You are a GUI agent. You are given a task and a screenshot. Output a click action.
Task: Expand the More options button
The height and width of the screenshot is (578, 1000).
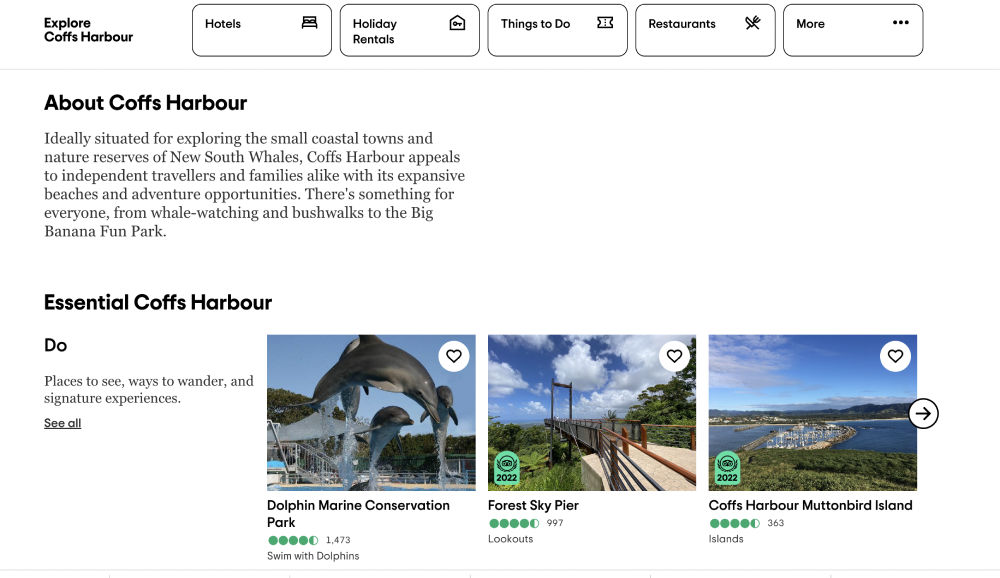tap(853, 30)
